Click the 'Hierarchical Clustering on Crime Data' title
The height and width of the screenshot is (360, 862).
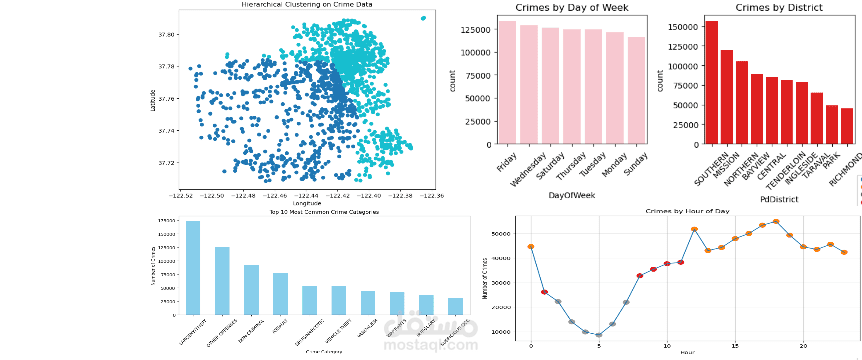306,4
